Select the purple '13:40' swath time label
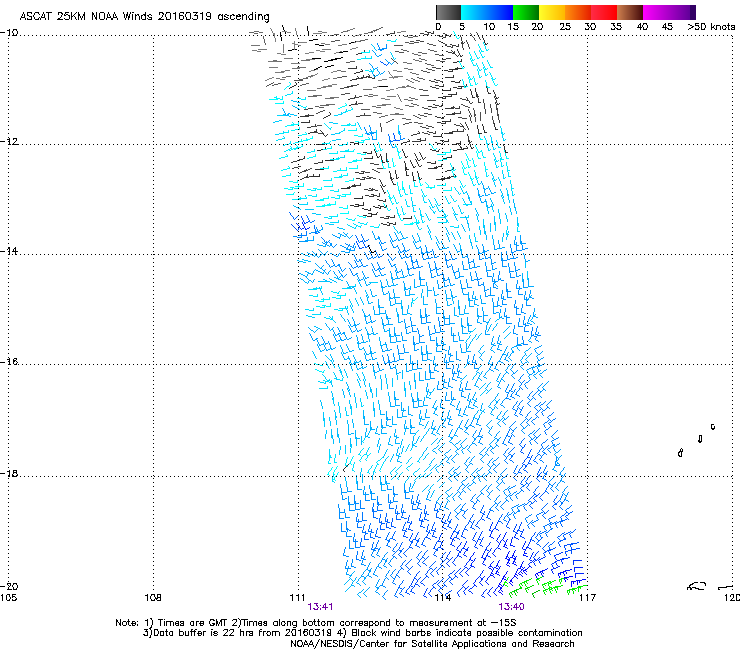This screenshot has height=650, width=740. (512, 607)
